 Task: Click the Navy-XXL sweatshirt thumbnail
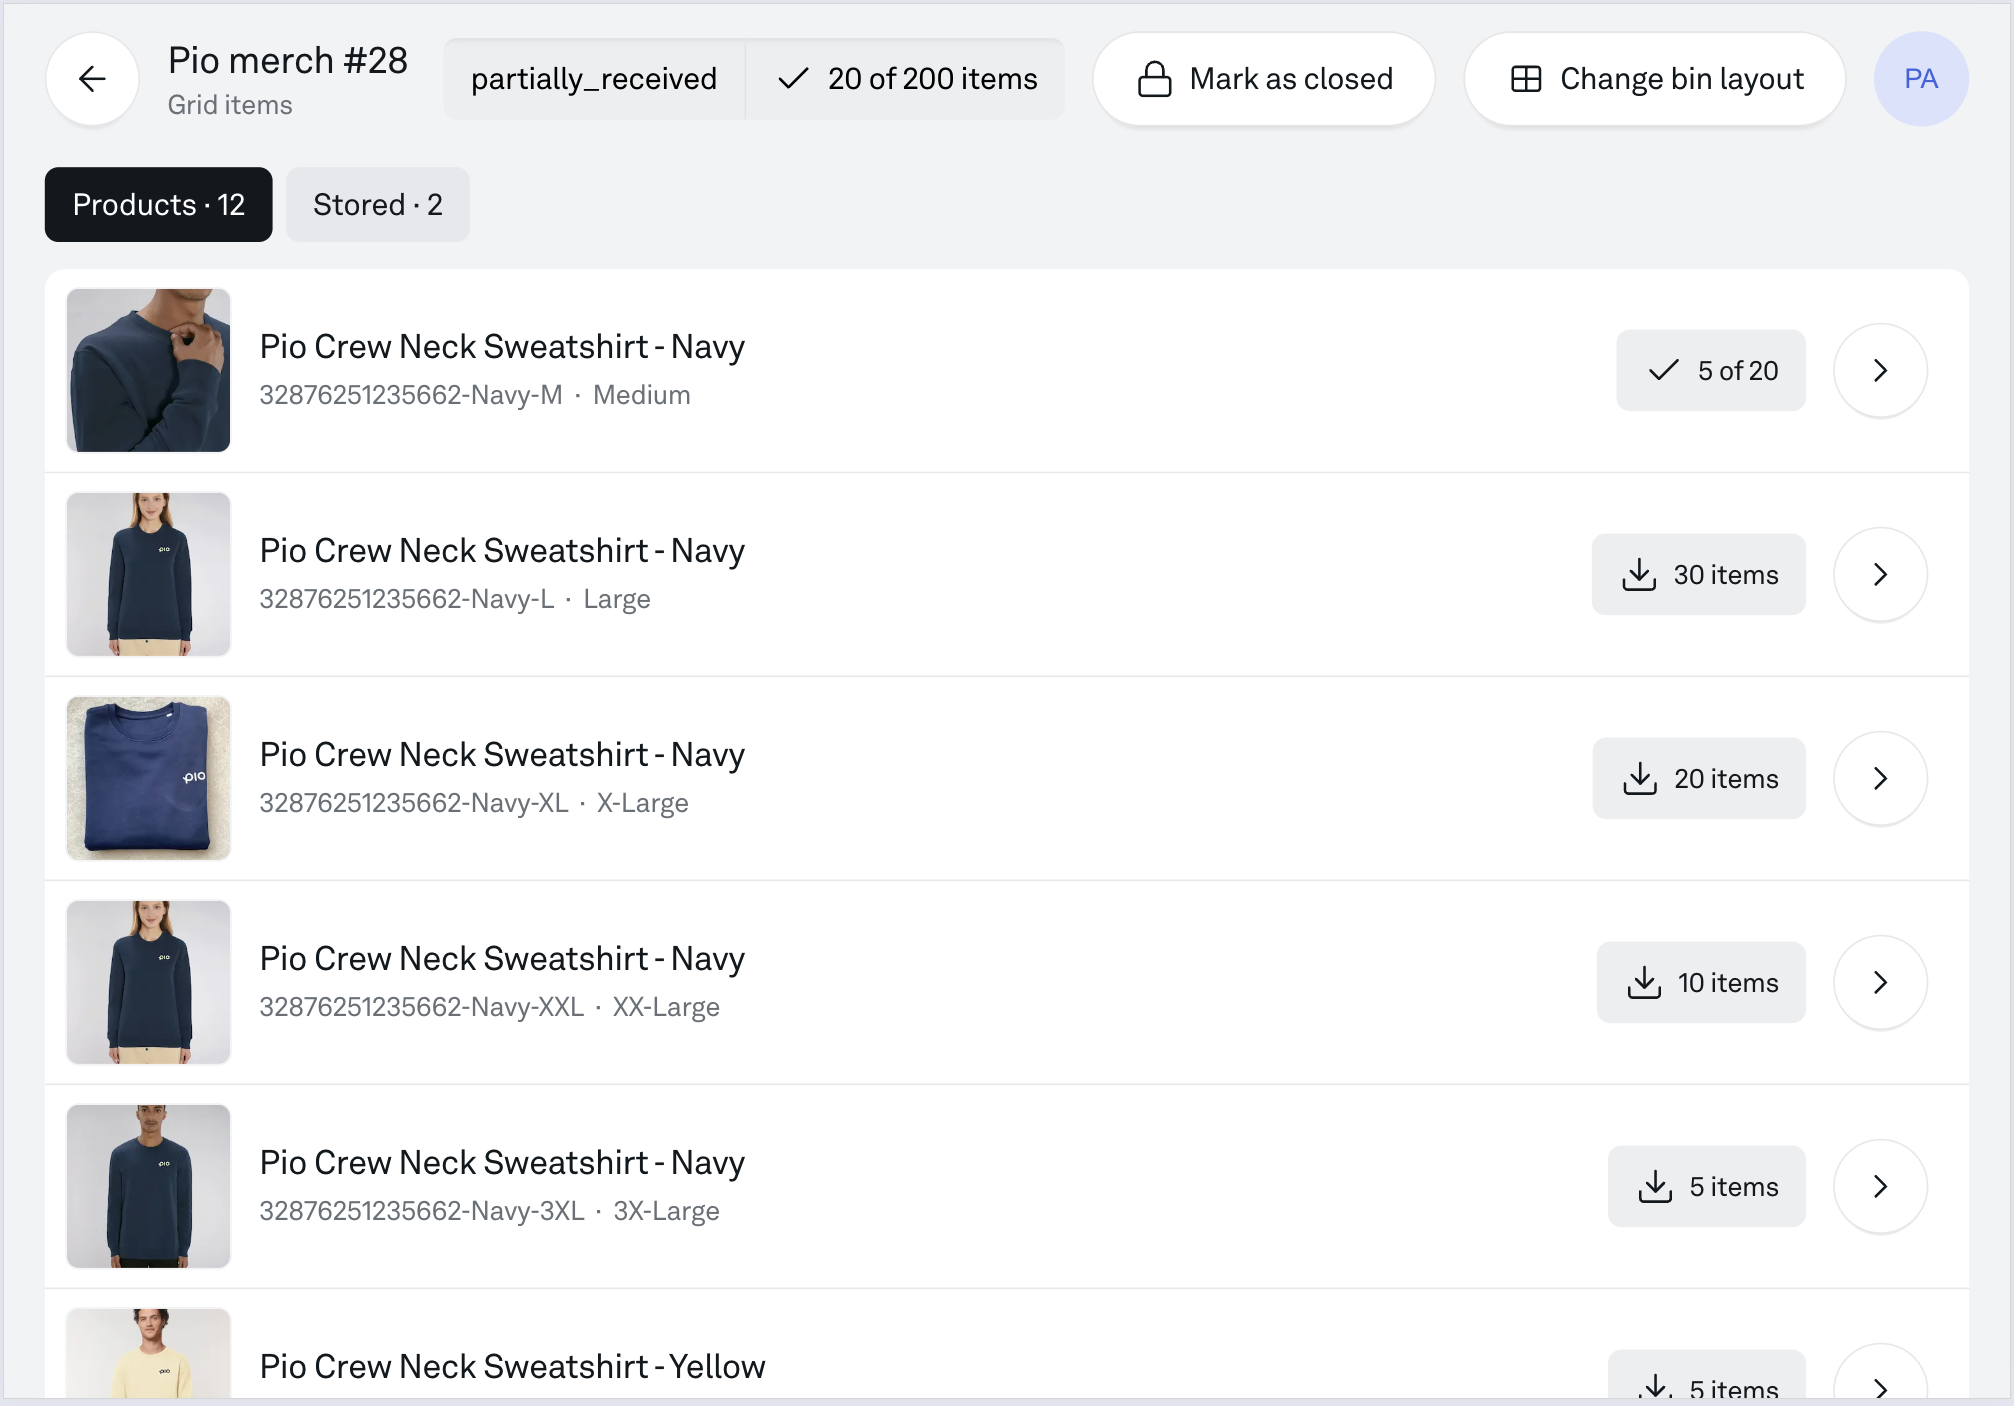pyautogui.click(x=148, y=983)
